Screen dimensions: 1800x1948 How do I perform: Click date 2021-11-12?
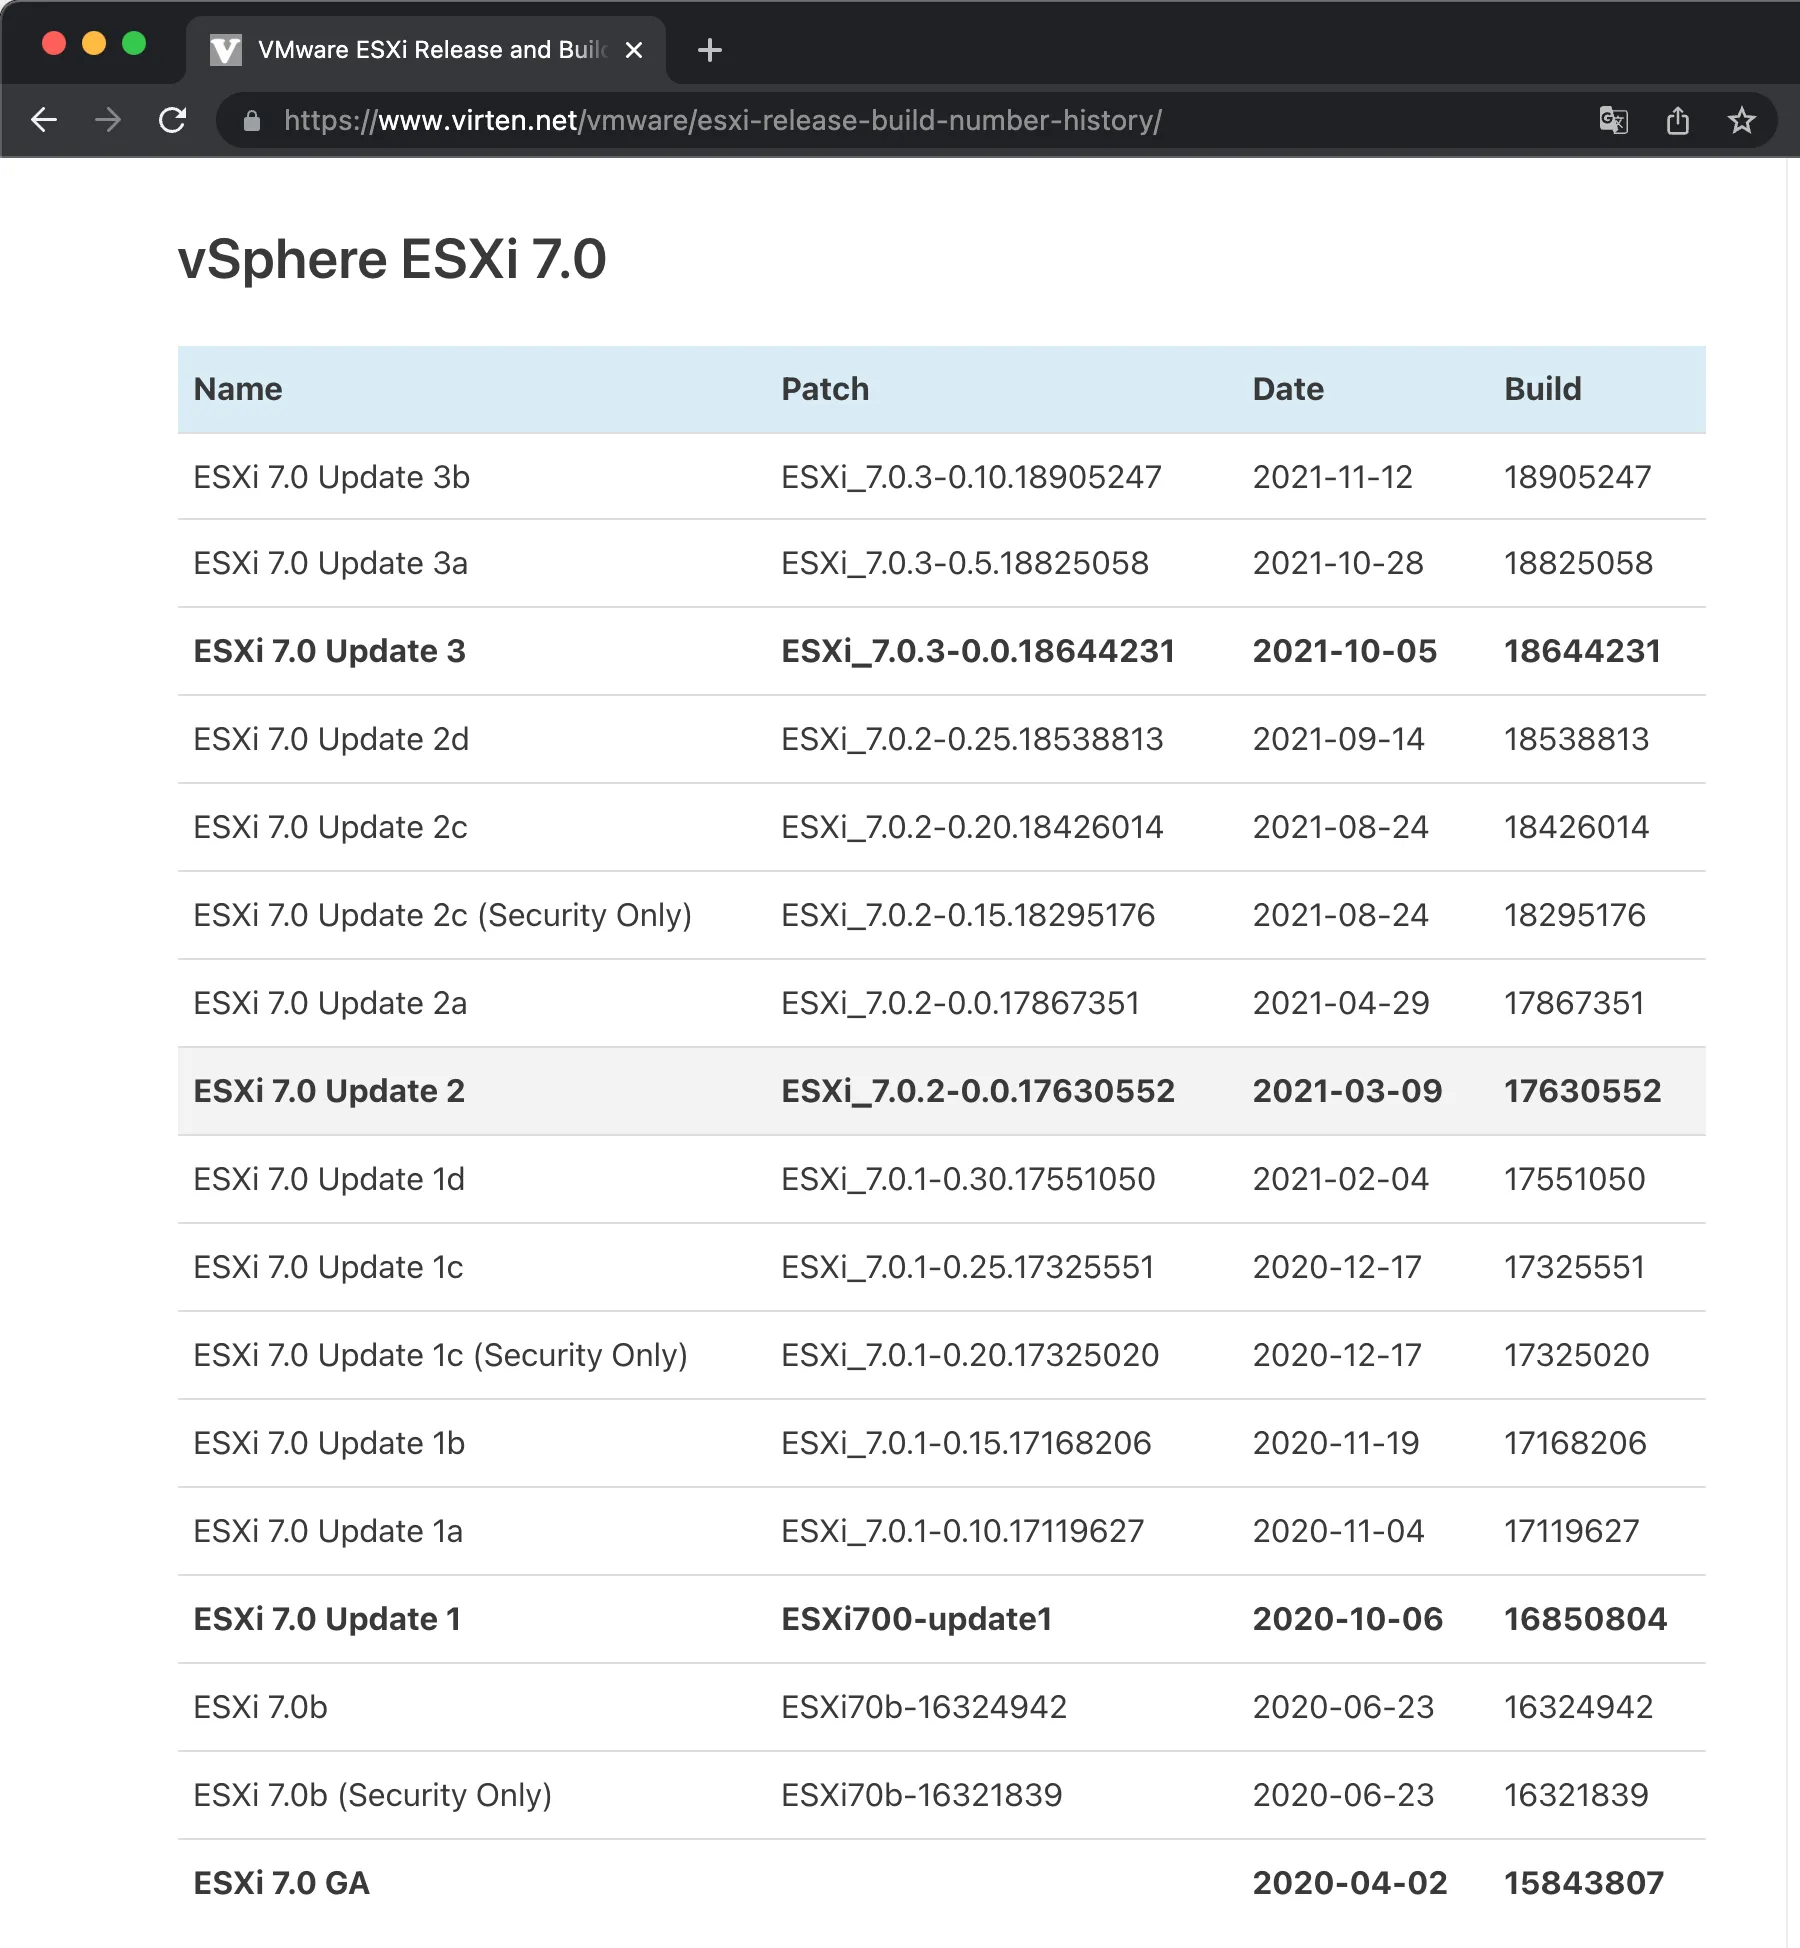tap(1333, 477)
